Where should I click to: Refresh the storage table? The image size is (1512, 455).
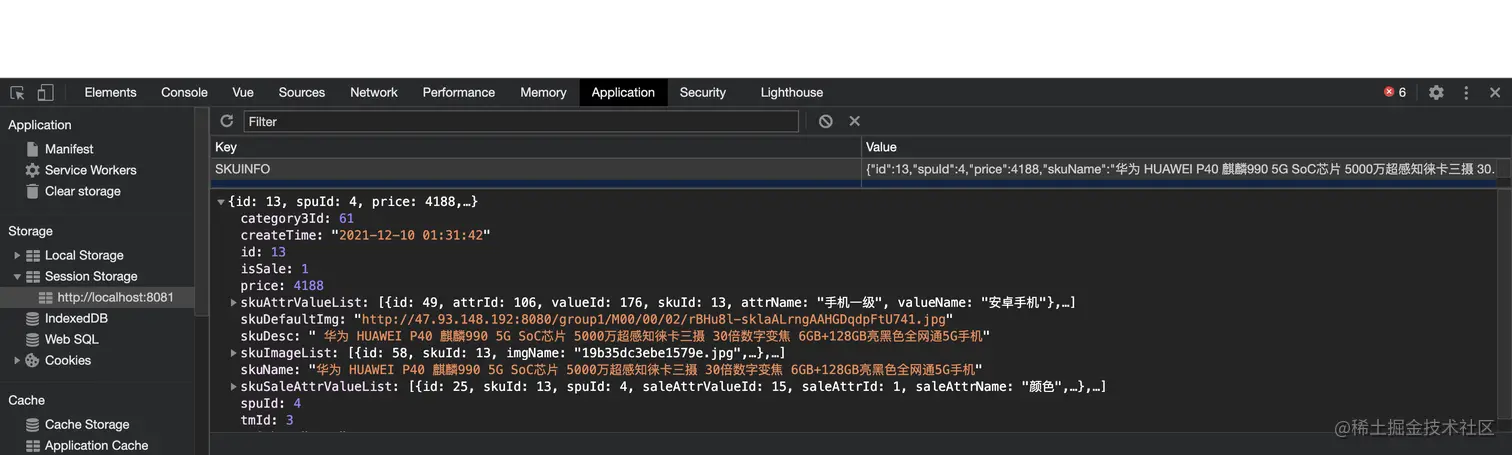(x=227, y=121)
